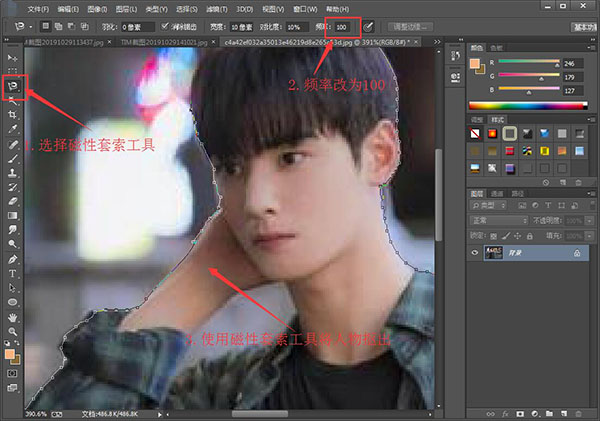Open the Color panel flyout menu

[x=591, y=47]
